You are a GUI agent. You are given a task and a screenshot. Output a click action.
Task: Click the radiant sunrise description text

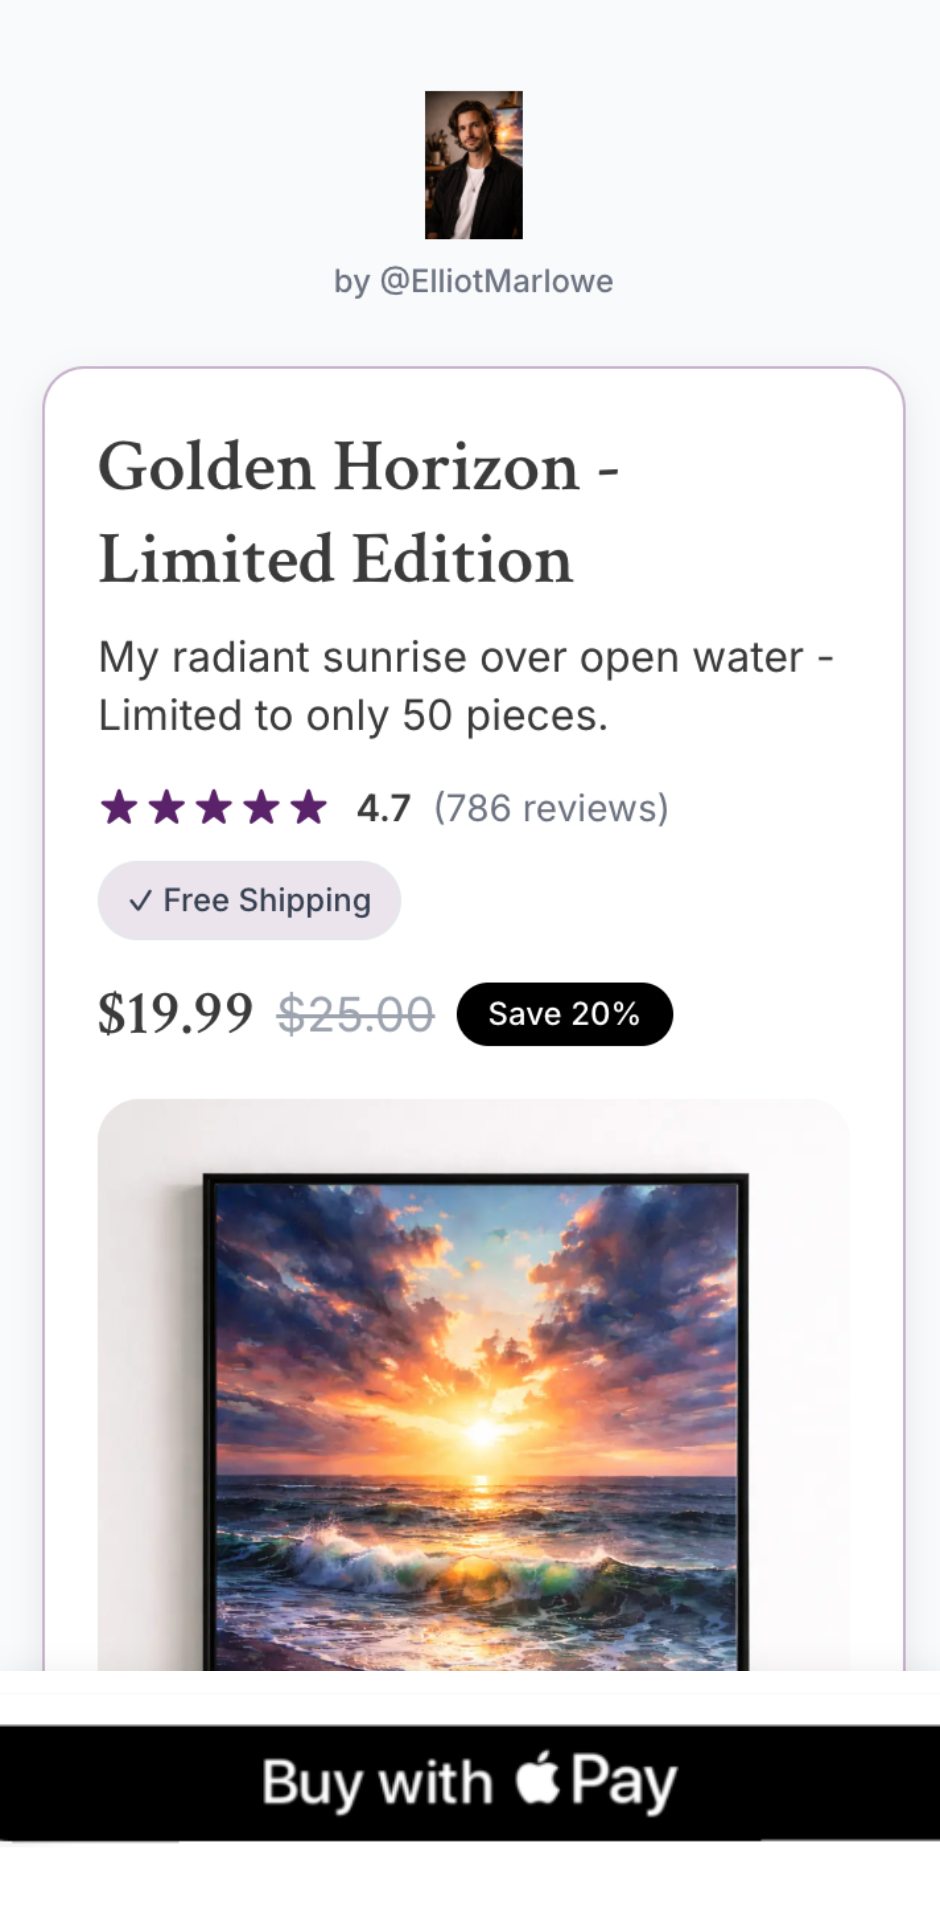coord(466,686)
